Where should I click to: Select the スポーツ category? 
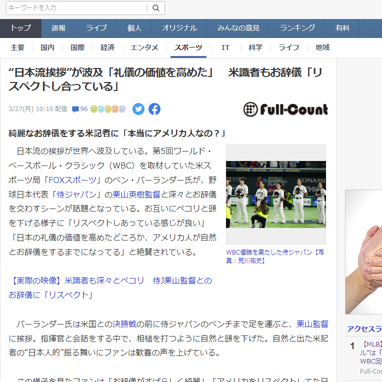click(188, 48)
